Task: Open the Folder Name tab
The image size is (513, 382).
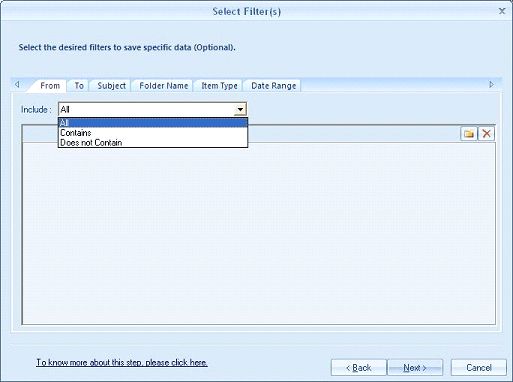Action: [164, 86]
